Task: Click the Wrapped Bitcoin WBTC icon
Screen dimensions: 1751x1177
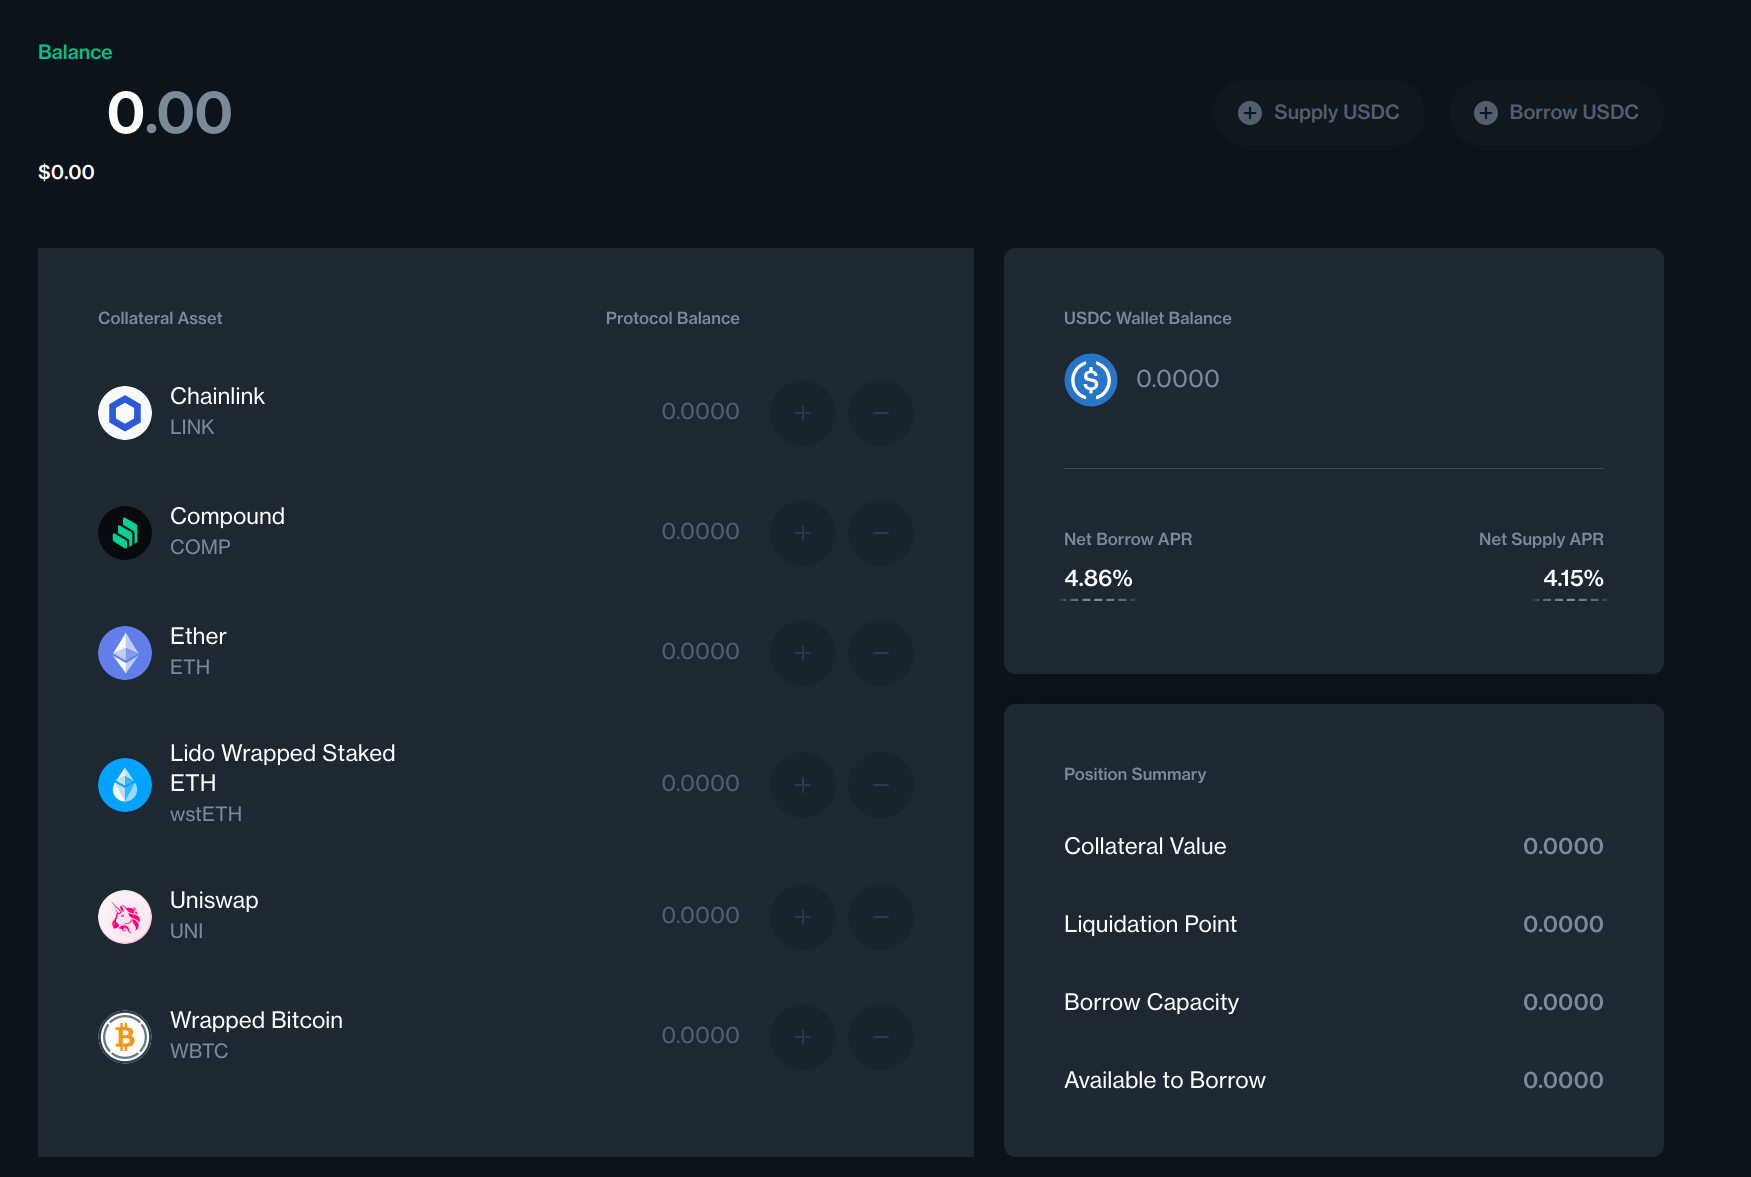Action: coord(124,1036)
